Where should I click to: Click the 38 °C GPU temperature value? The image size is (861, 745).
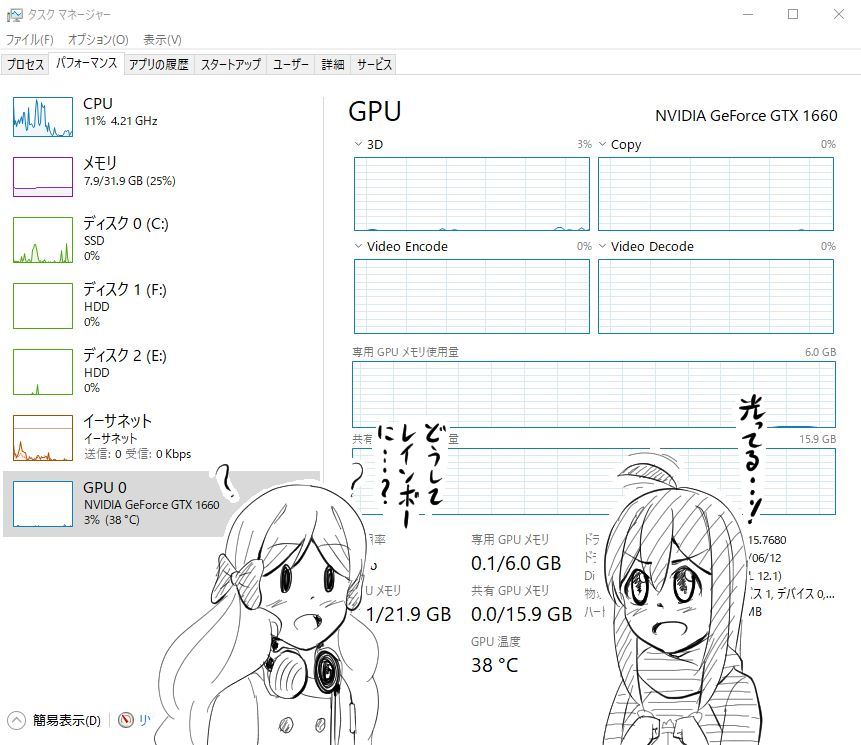(495, 665)
